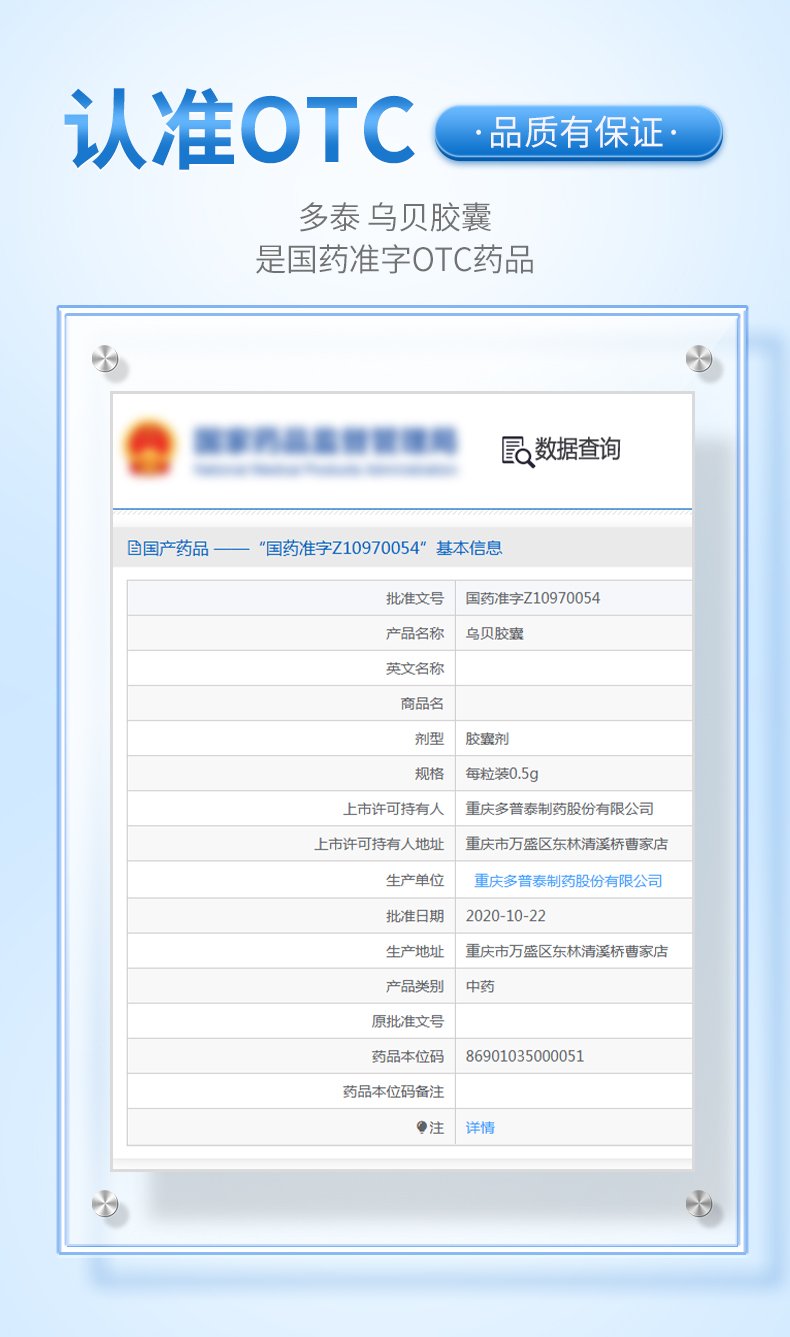Screen dimensions: 790x1337
Task: Select the 乌贝胶囊 product name value
Action: (495, 633)
